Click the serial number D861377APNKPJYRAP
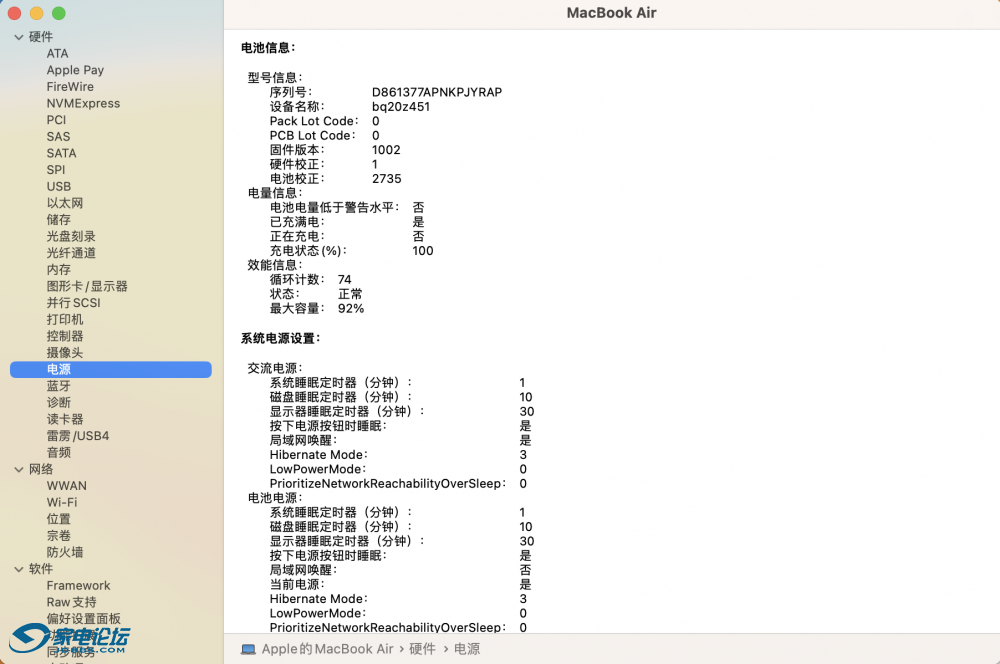1000x664 pixels. tap(437, 92)
